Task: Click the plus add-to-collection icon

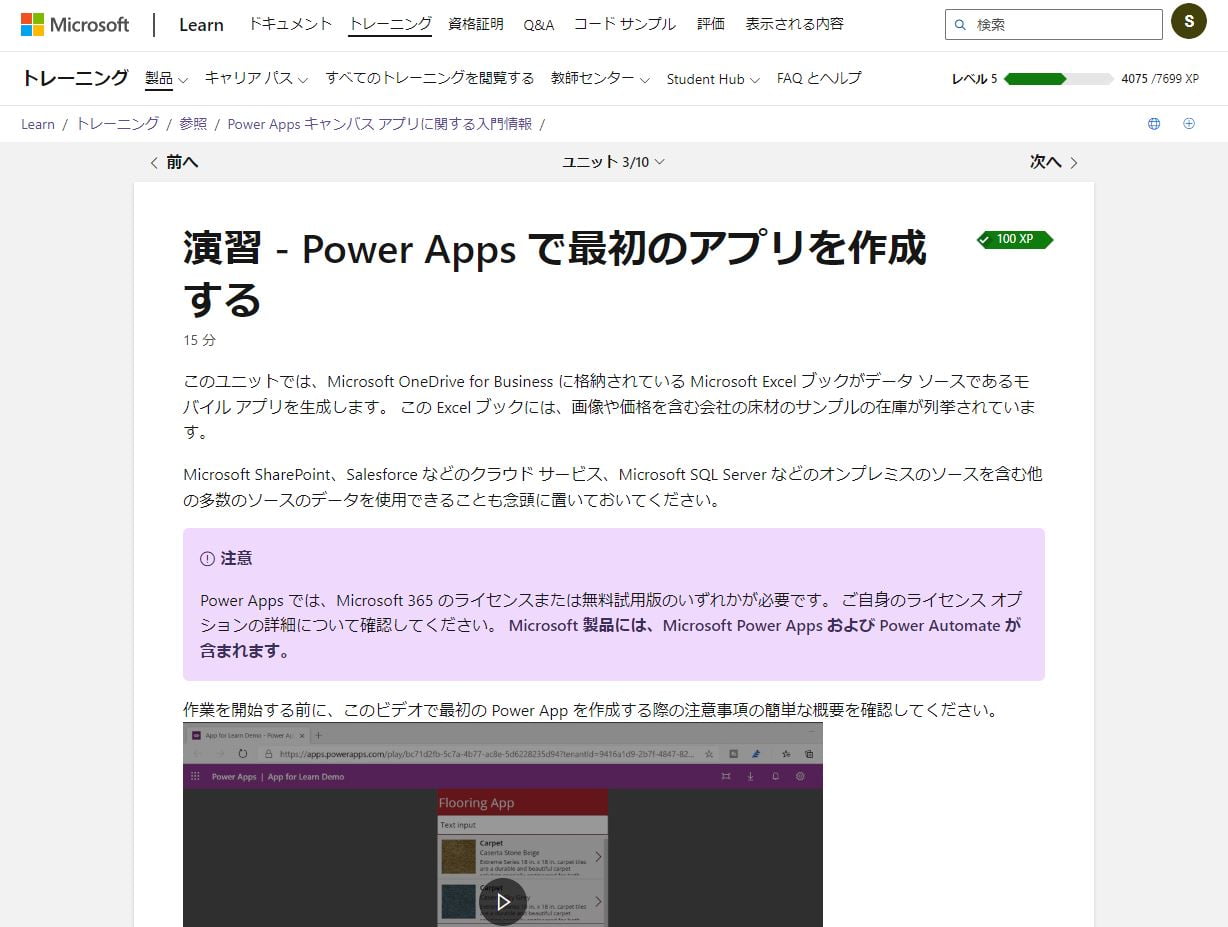Action: coord(1189,124)
